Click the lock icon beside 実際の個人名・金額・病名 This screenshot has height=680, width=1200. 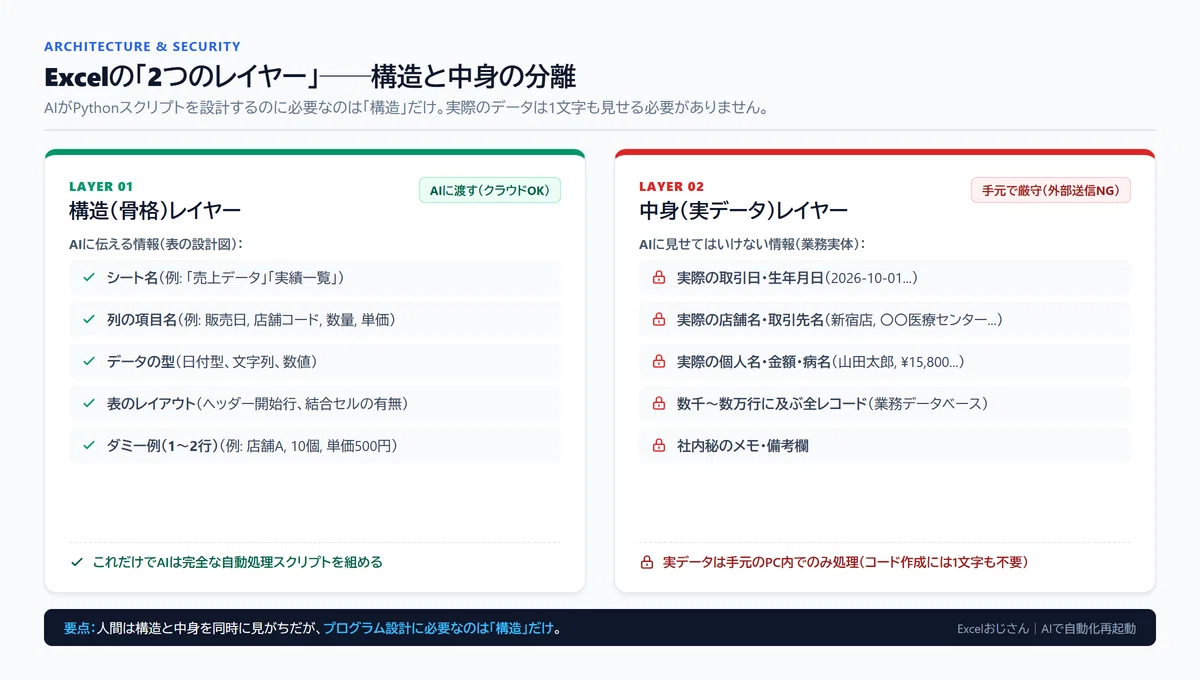tap(659, 361)
